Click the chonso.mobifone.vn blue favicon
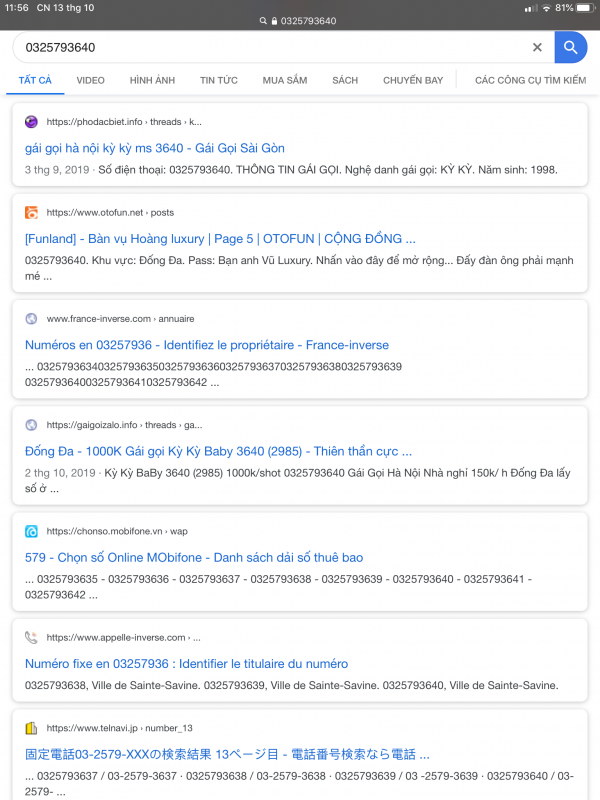This screenshot has height=800, width=600. 31,531
